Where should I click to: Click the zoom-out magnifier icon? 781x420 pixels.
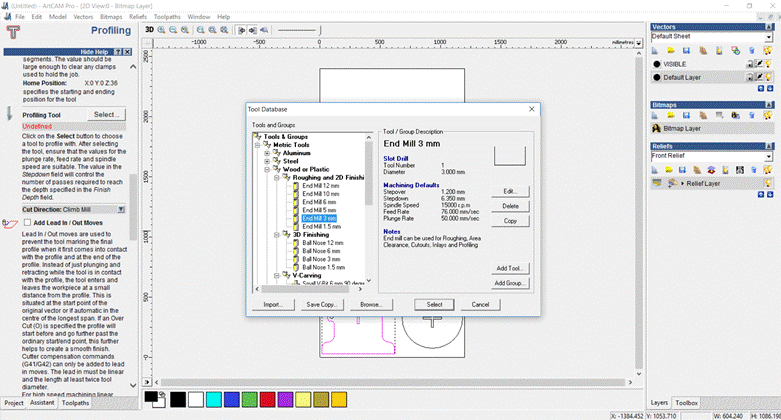pyautogui.click(x=173, y=30)
